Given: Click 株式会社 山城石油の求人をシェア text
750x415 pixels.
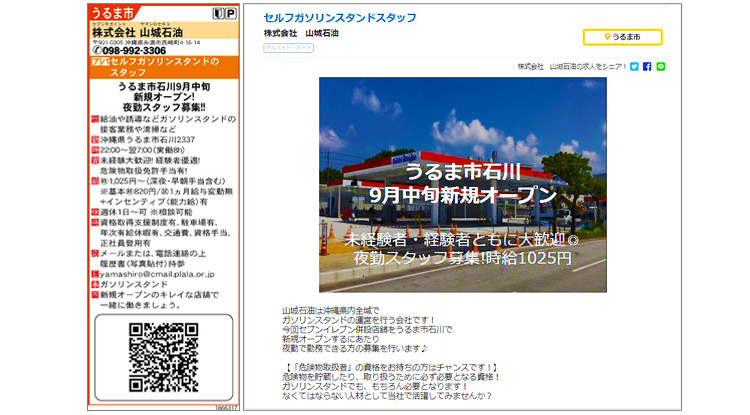Looking at the screenshot, I should pyautogui.click(x=572, y=66).
